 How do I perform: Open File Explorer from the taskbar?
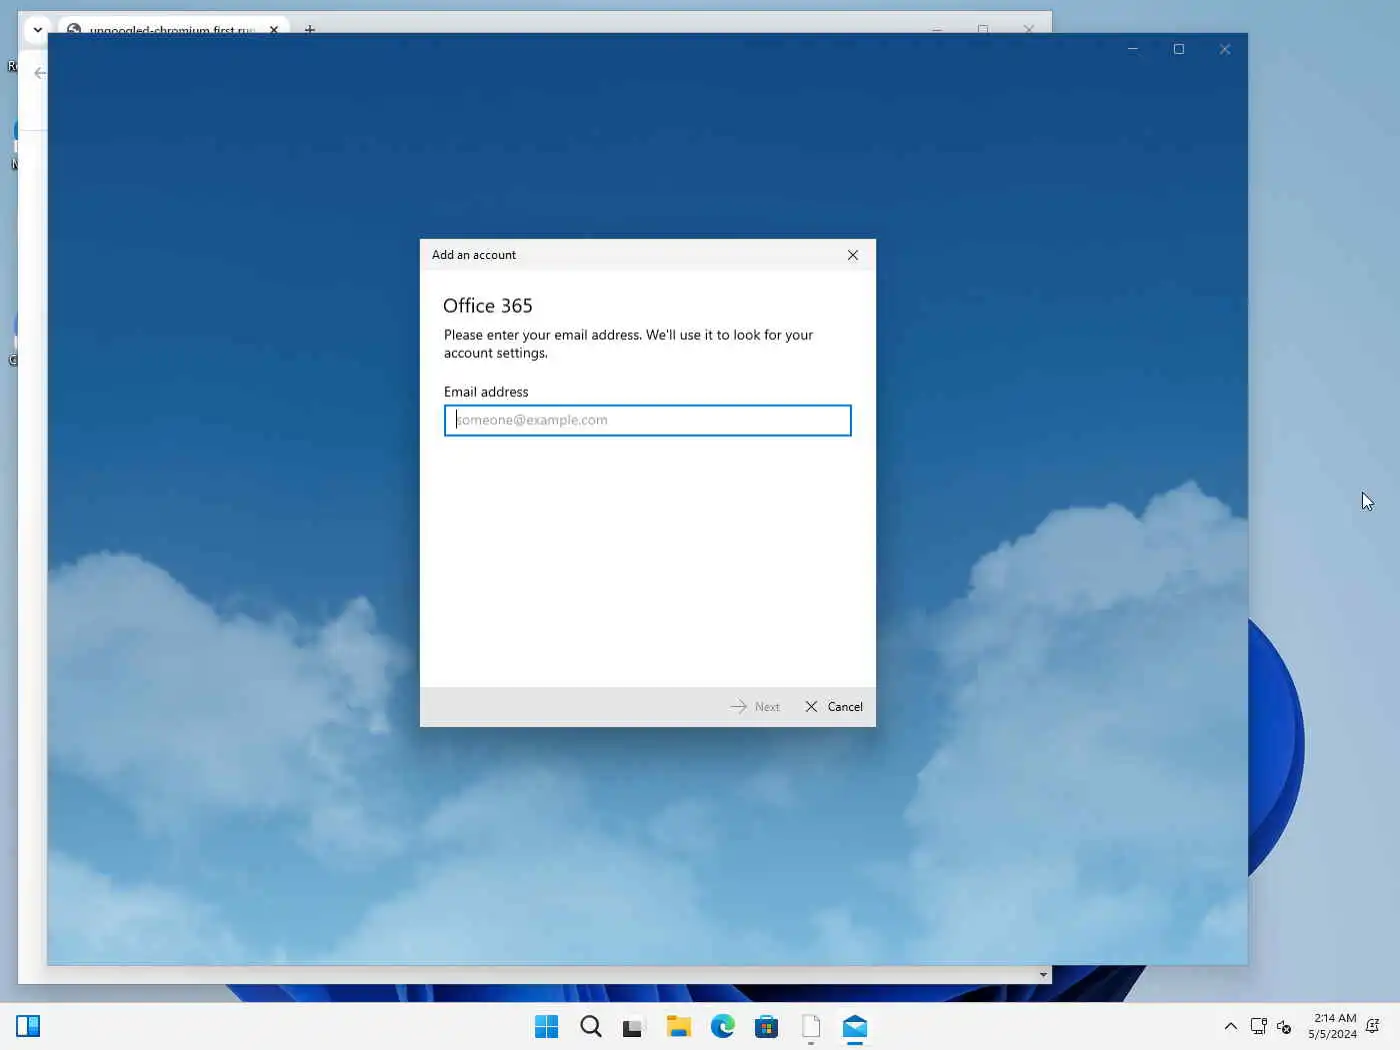pos(679,1027)
